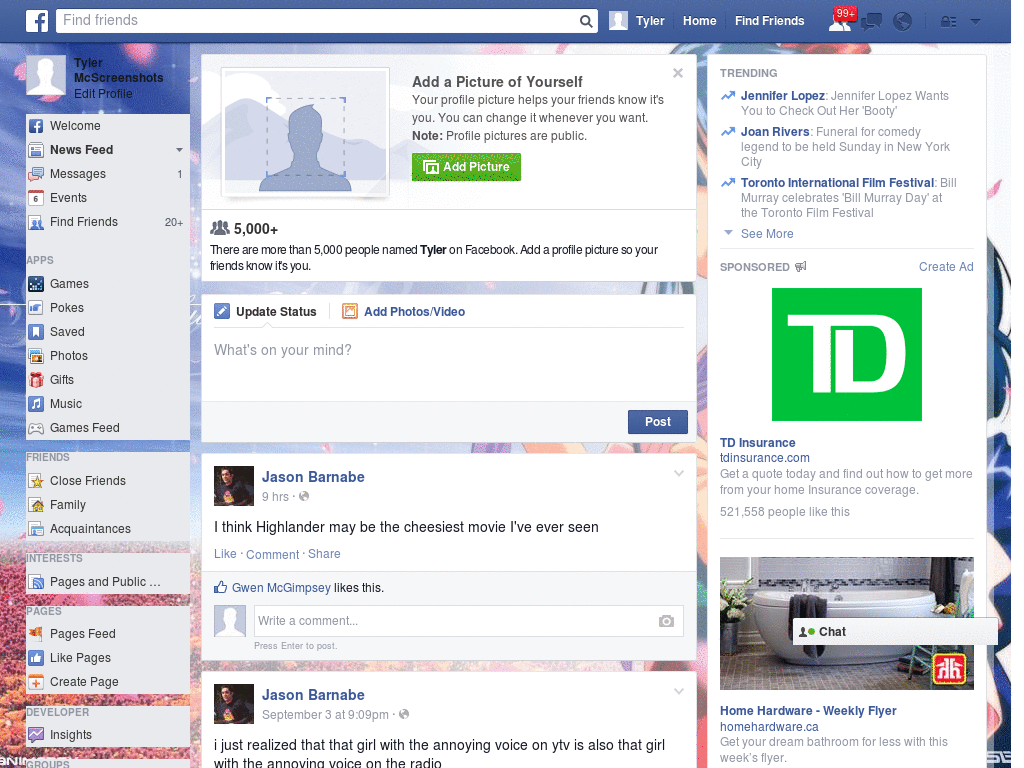Screen dimensions: 1024x768
Task: Open Toronto International Film Festival trend
Action: pos(837,183)
